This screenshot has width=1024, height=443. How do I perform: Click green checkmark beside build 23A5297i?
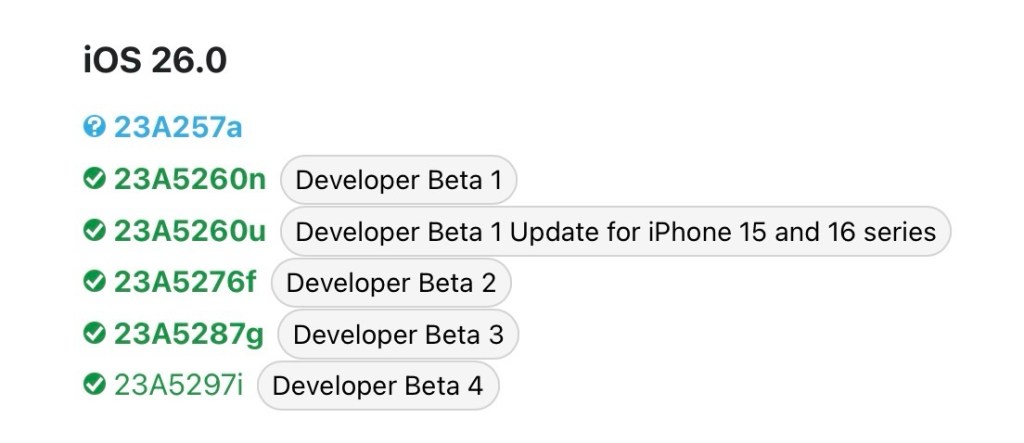pos(95,385)
